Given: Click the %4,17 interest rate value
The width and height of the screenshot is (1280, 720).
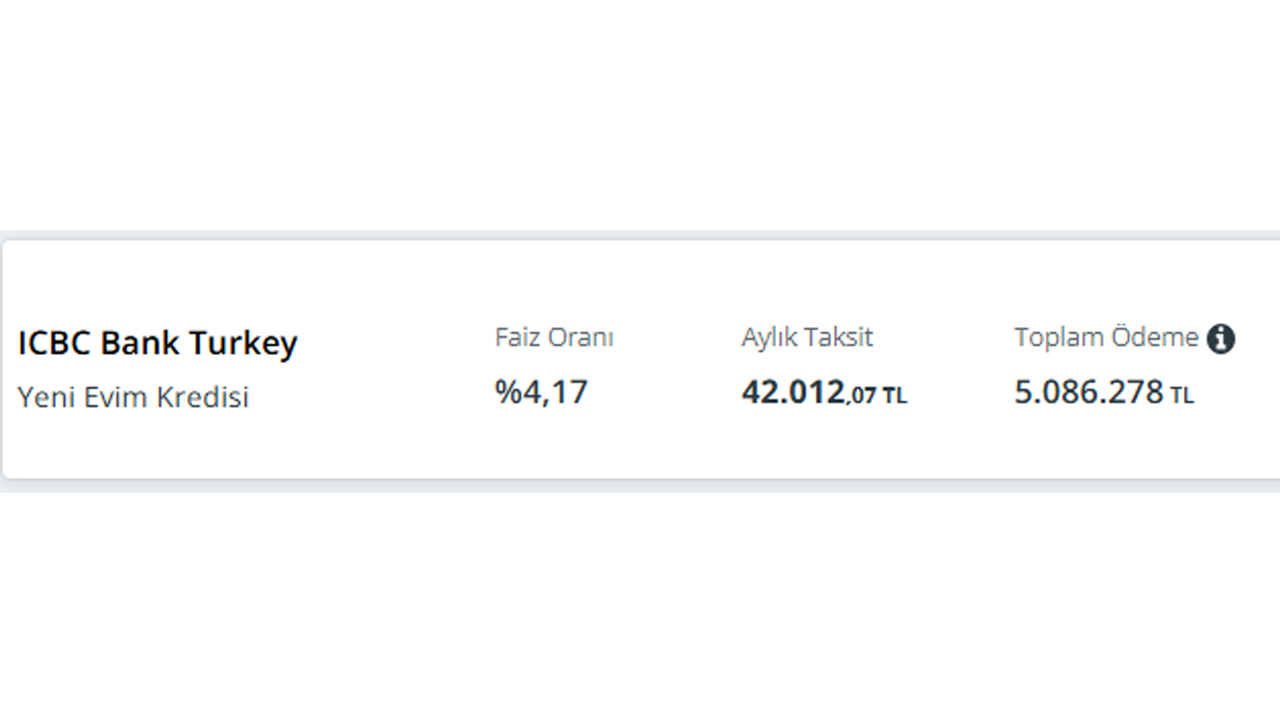Looking at the screenshot, I should point(542,392).
